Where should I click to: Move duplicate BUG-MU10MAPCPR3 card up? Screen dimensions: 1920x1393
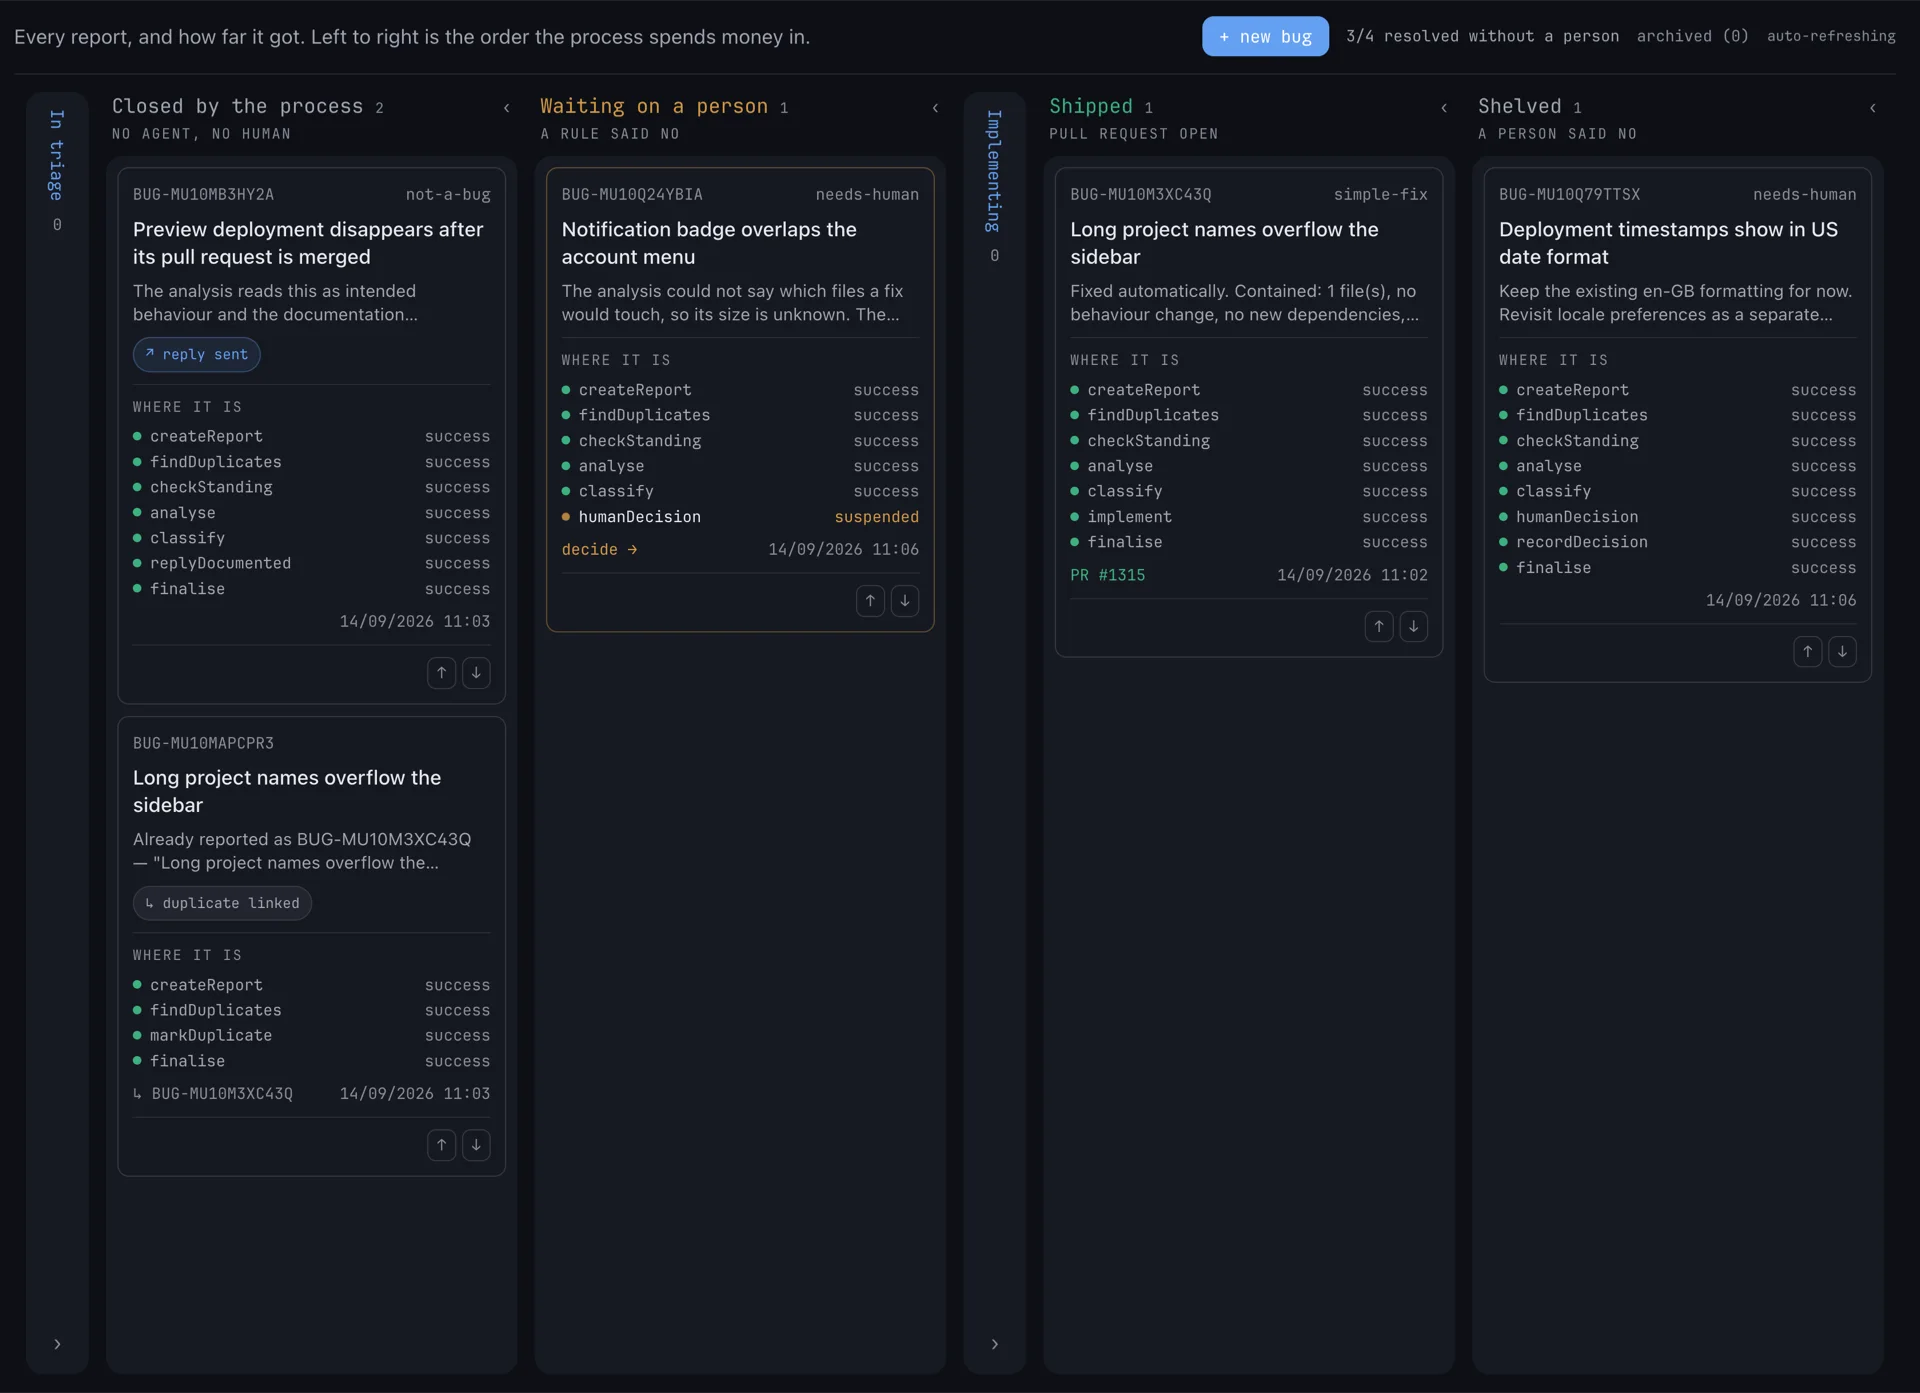pos(441,1145)
